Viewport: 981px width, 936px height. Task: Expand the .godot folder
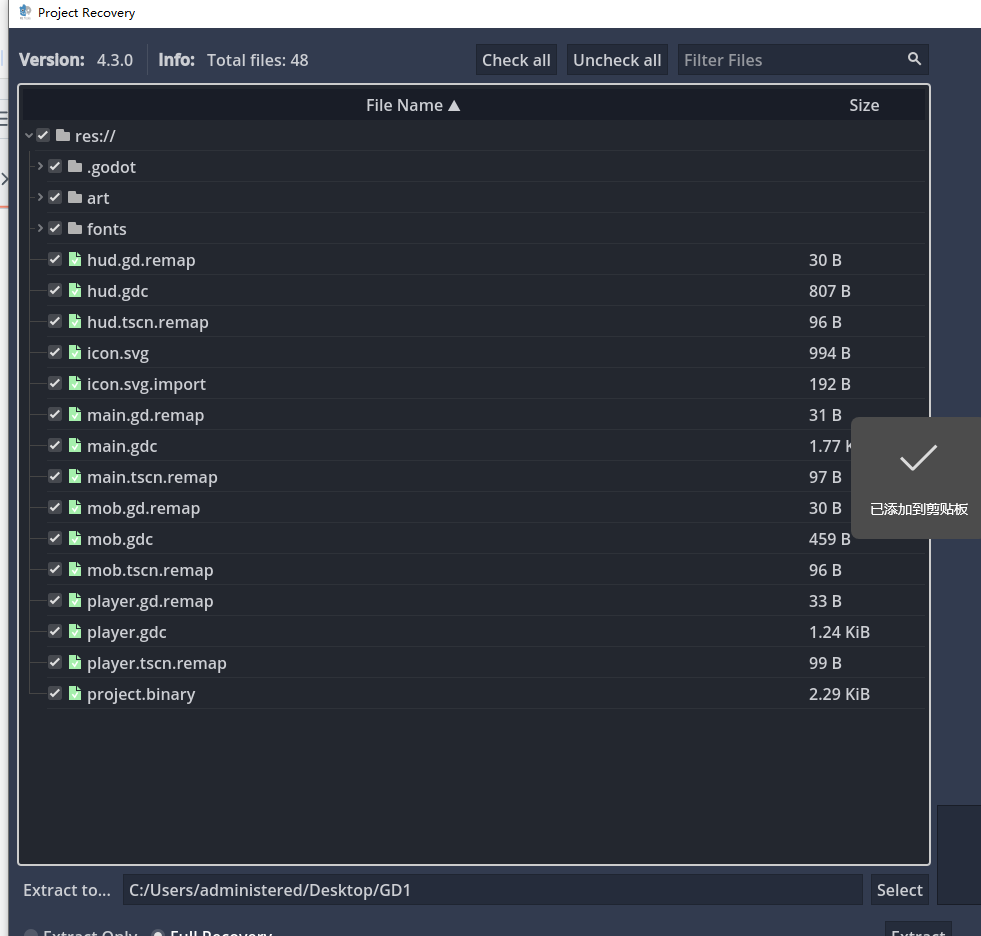[x=40, y=167]
